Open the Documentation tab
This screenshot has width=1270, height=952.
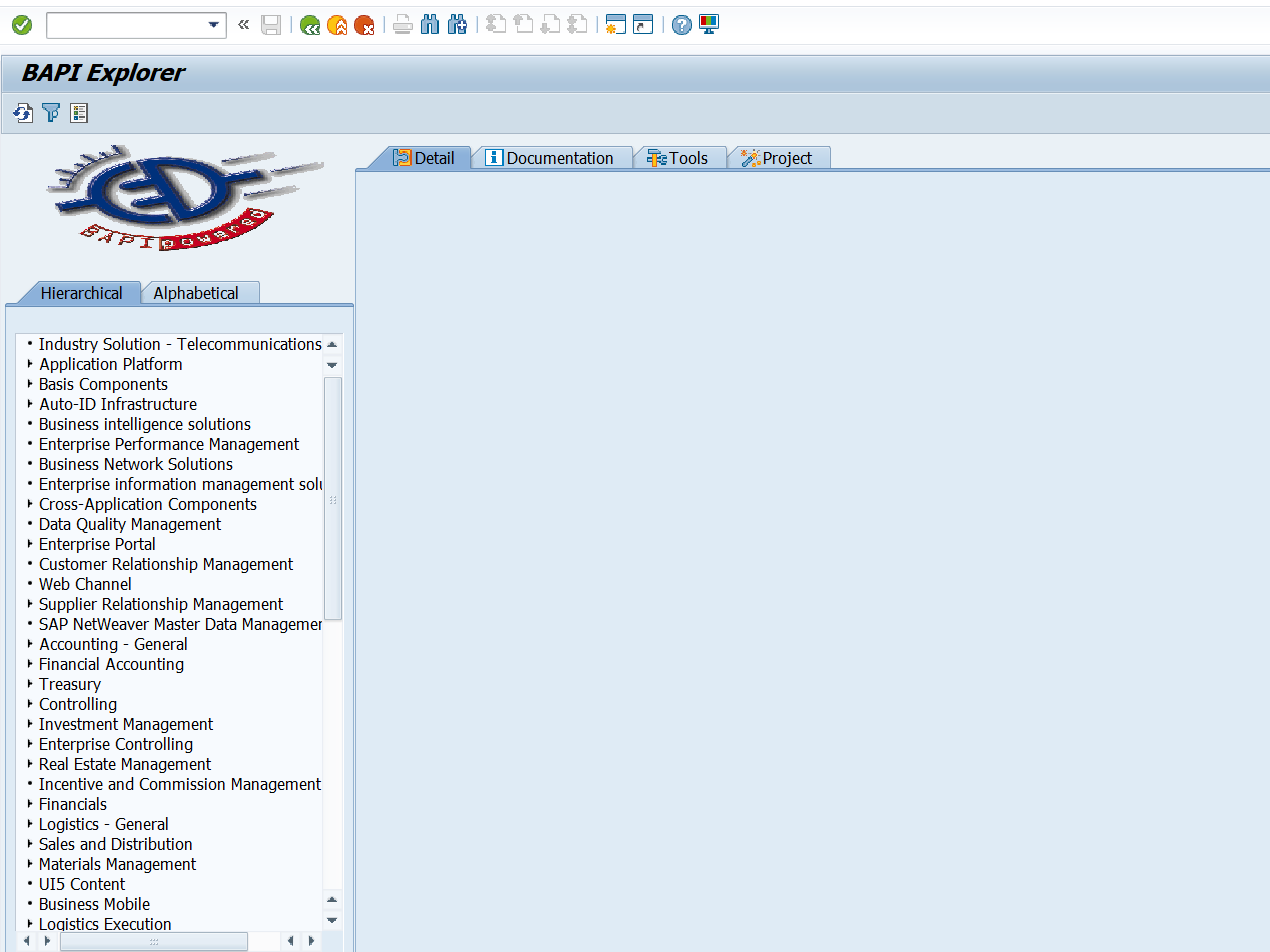point(551,158)
